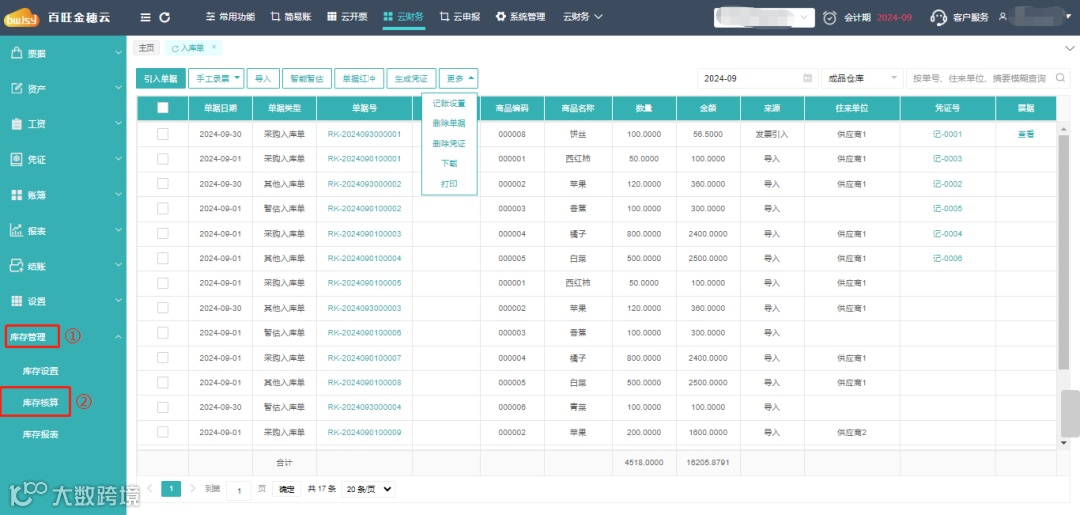This screenshot has height=515, width=1080.
Task: Check the row RK-2024090100001 checkbox
Action: click(163, 159)
